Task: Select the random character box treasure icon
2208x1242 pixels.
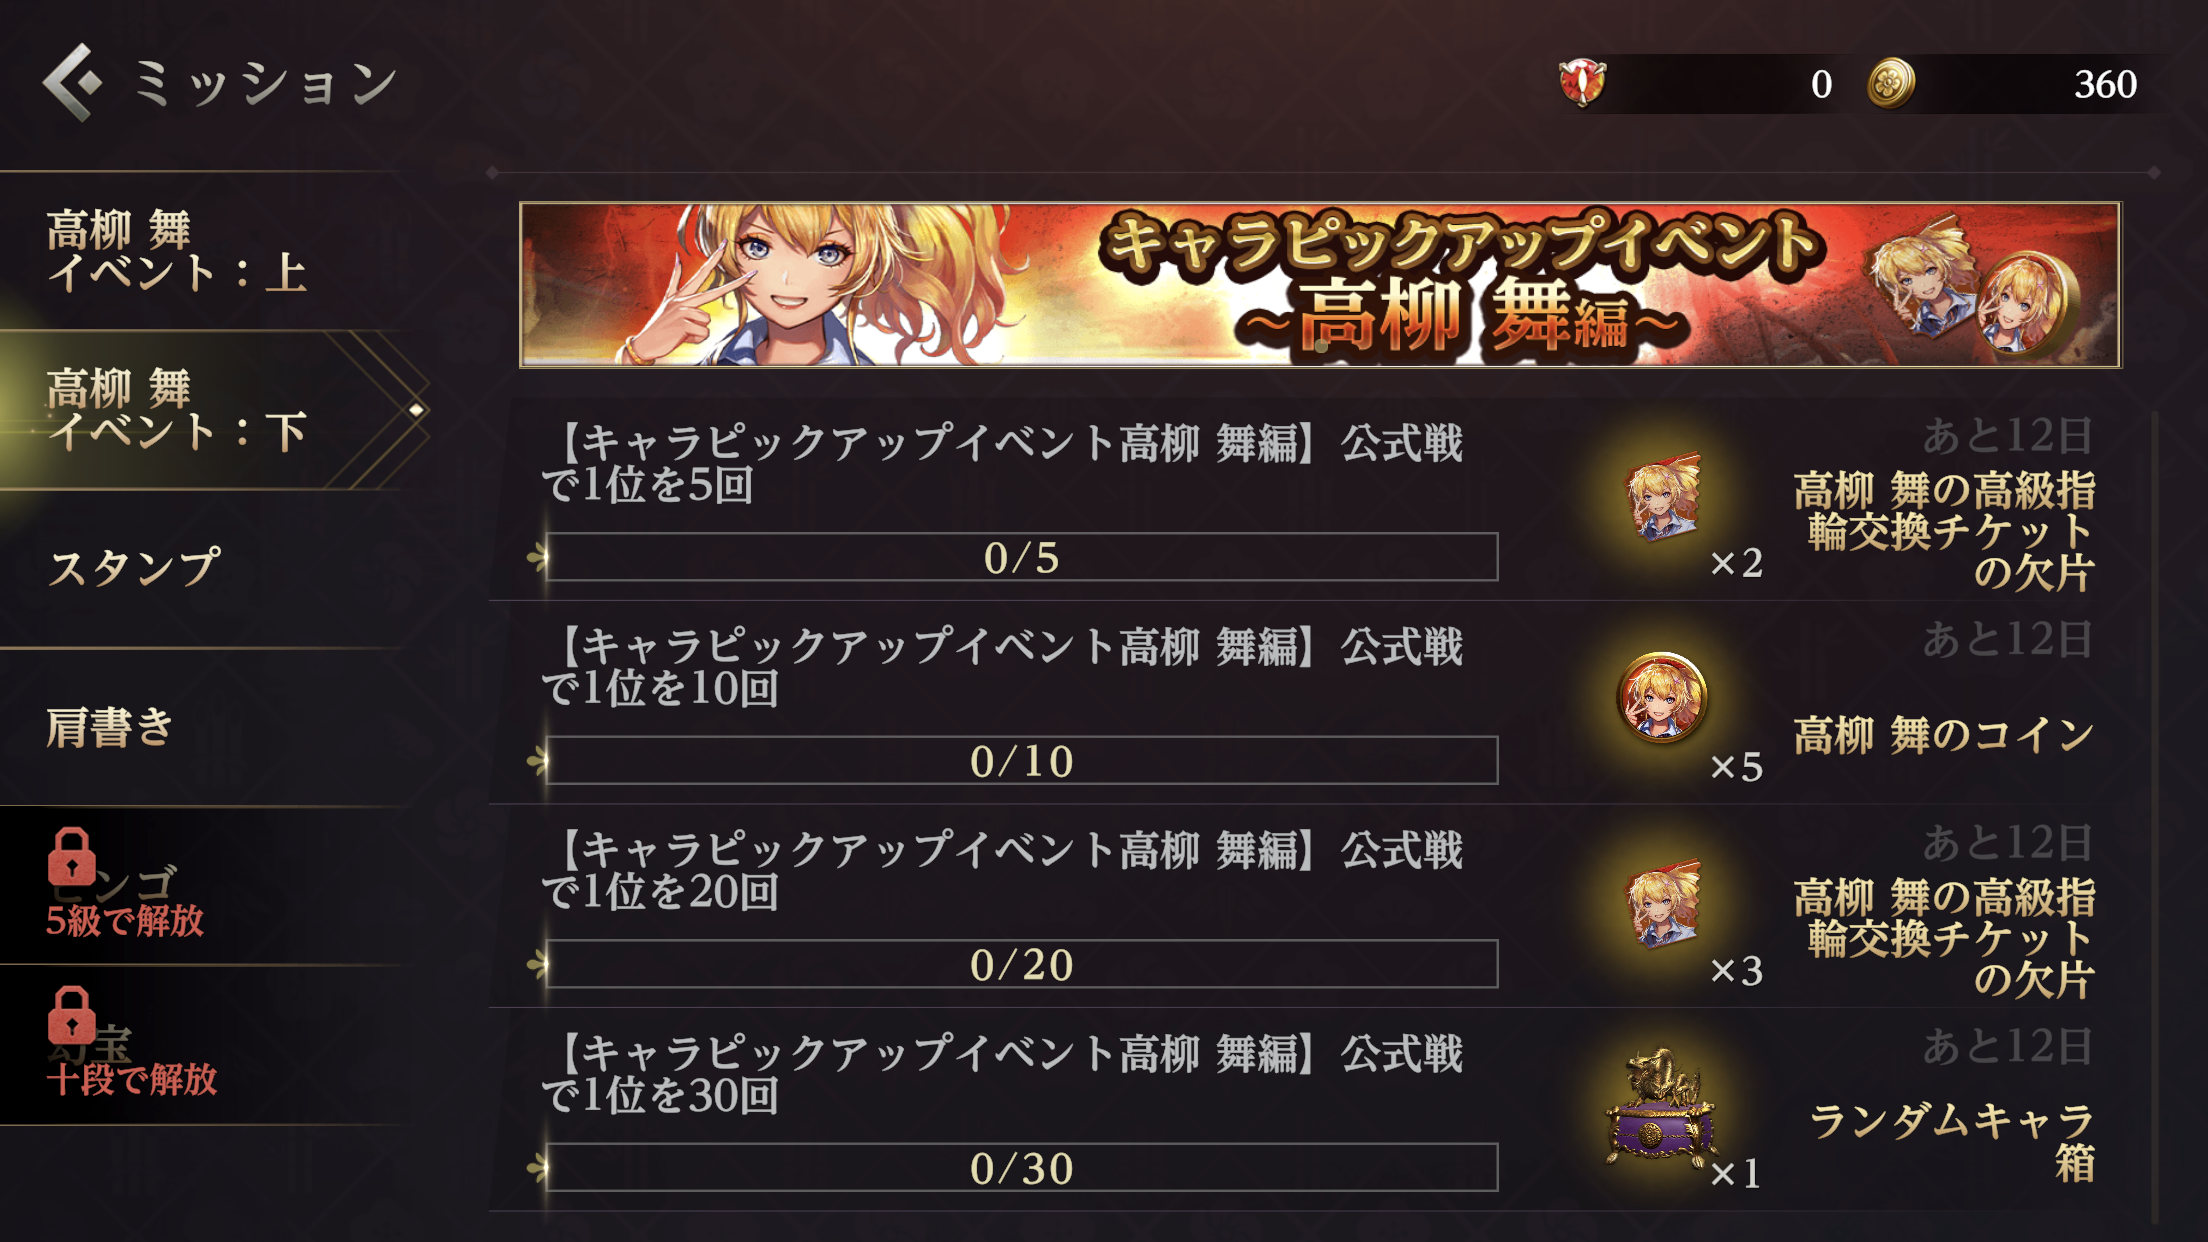Action: point(1661,1110)
